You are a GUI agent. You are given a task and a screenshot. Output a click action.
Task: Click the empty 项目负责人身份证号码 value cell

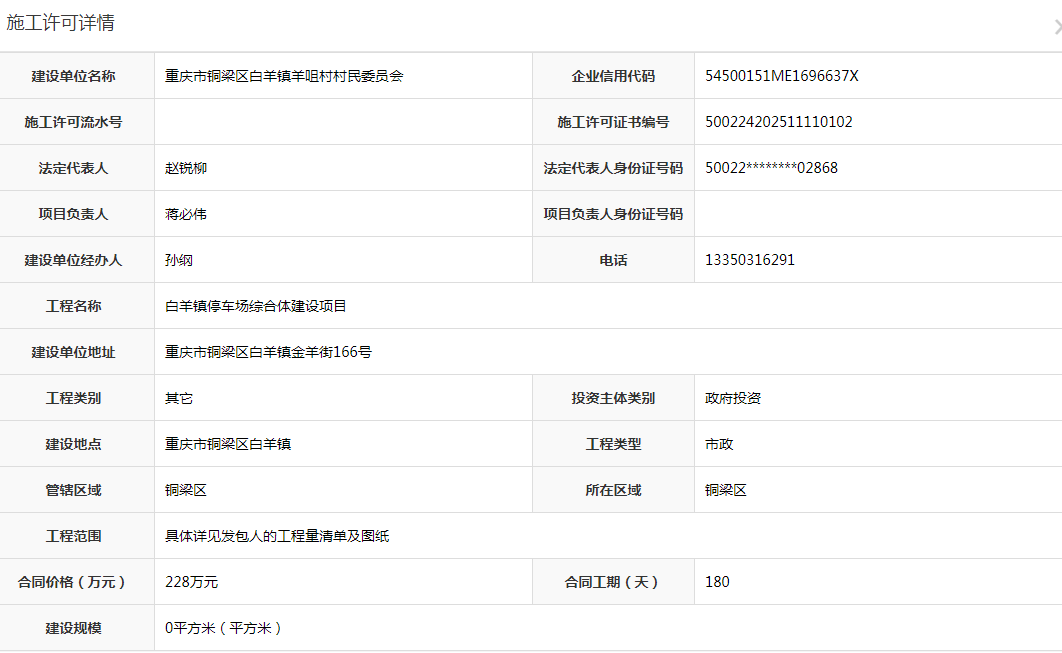coord(877,214)
